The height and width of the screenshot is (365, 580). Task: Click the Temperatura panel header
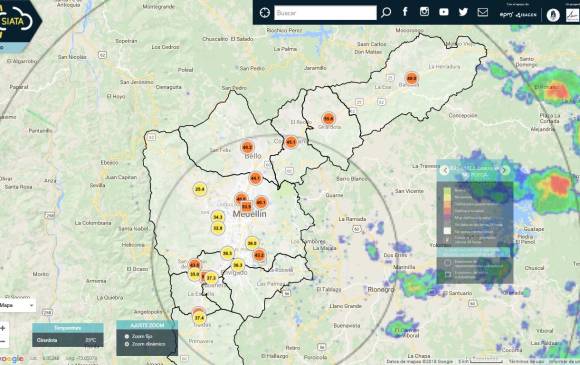68,328
